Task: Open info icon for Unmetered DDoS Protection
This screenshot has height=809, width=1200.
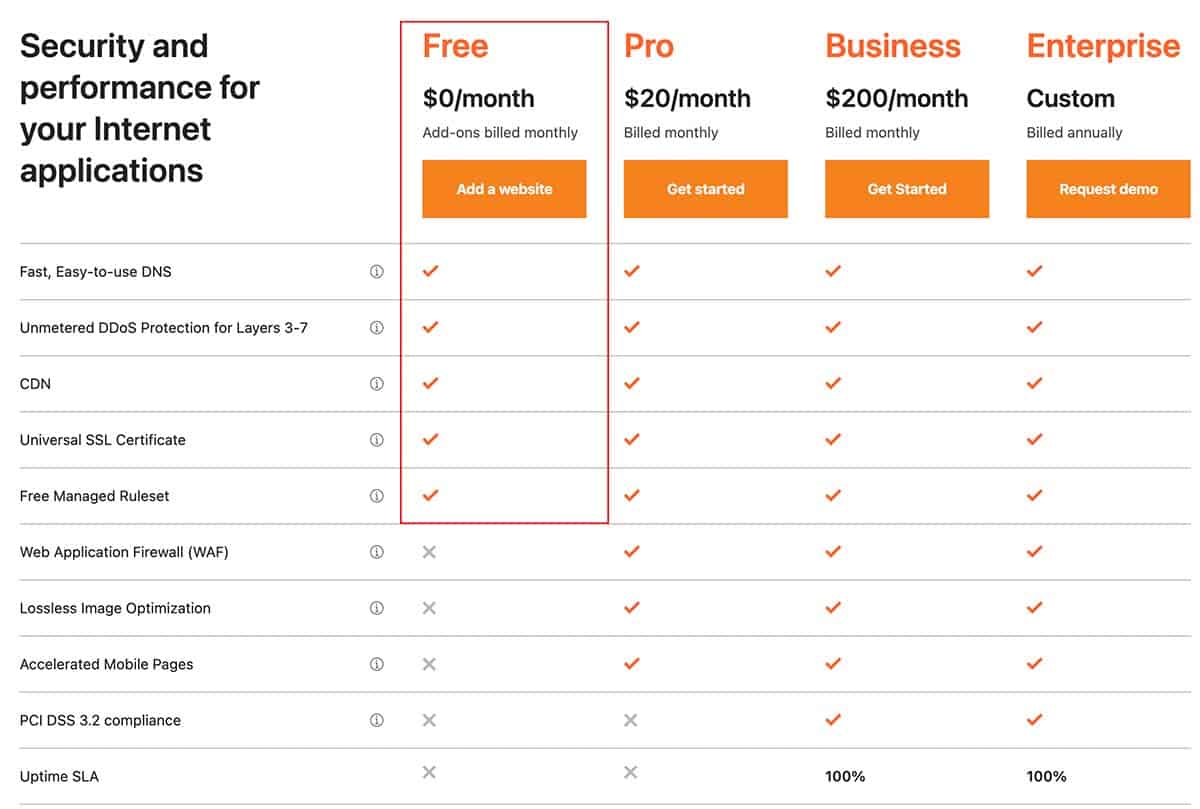Action: tap(377, 328)
